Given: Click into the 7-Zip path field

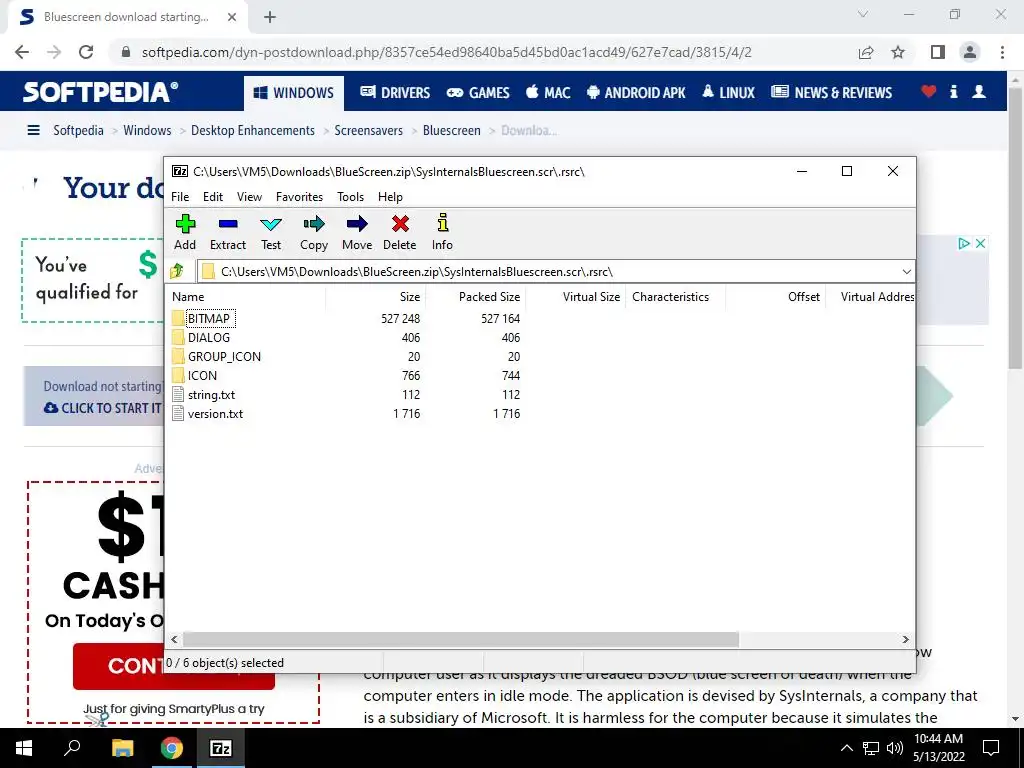Looking at the screenshot, I should [x=549, y=272].
